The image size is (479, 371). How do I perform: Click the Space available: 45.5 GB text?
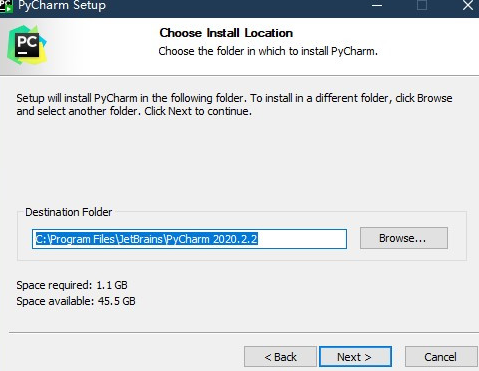[76, 301]
